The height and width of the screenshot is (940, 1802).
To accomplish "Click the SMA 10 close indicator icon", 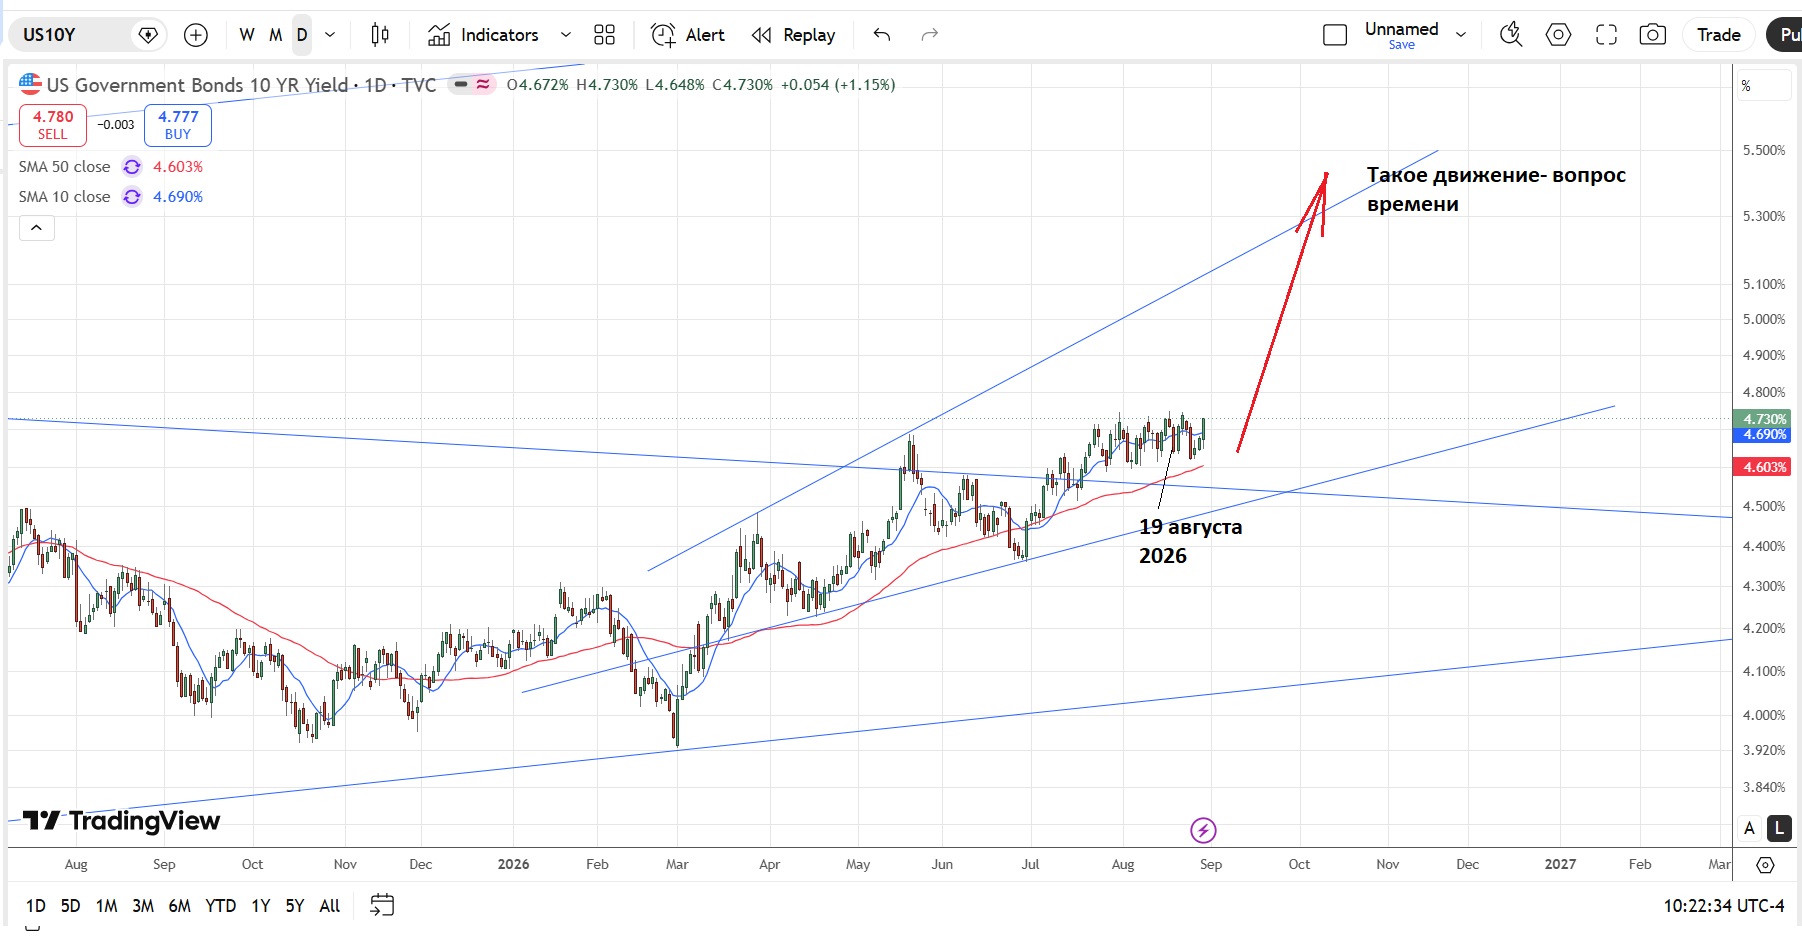I will coord(132,197).
